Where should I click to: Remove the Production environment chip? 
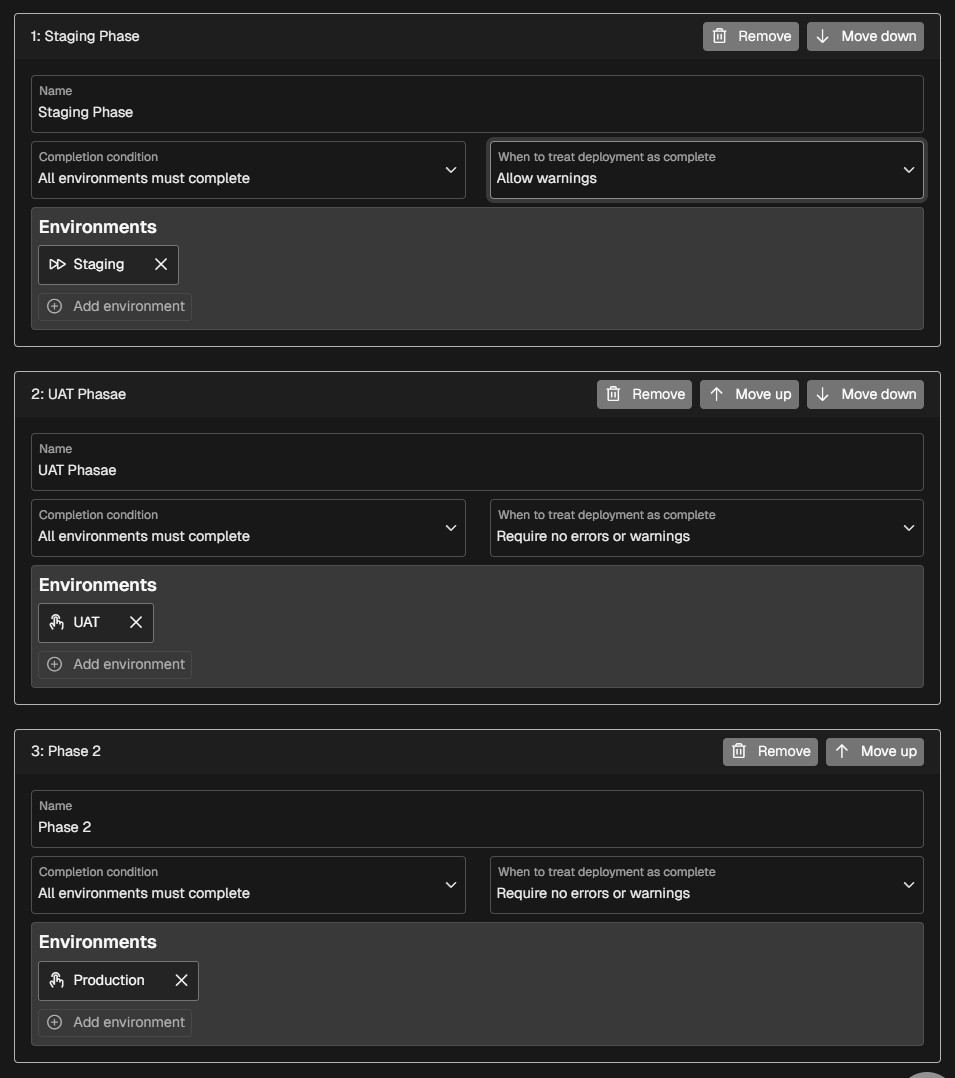[x=182, y=980]
